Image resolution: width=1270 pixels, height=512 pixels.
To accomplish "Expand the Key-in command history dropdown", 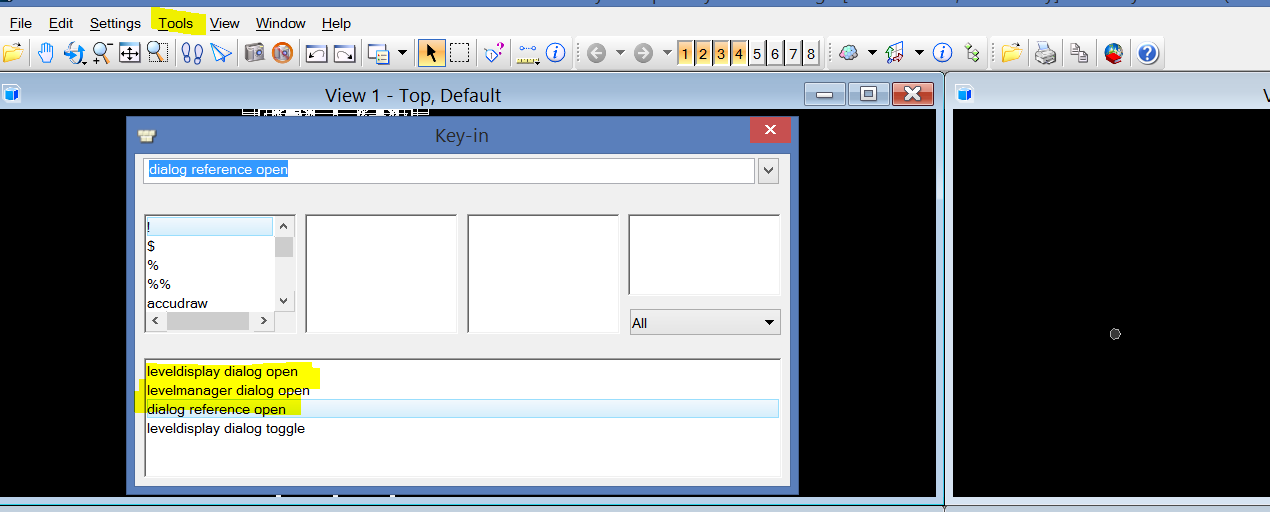I will coord(768,170).
